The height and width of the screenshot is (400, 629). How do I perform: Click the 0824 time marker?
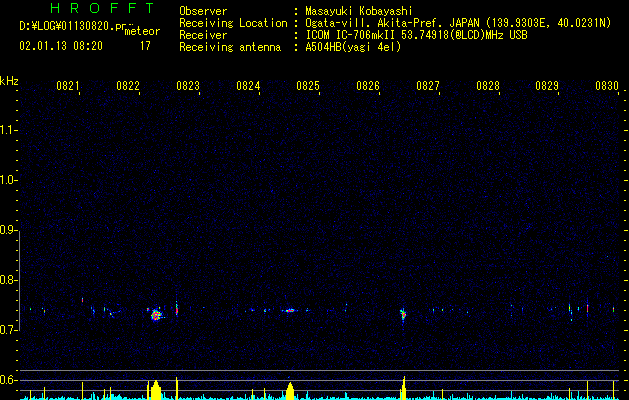248,86
